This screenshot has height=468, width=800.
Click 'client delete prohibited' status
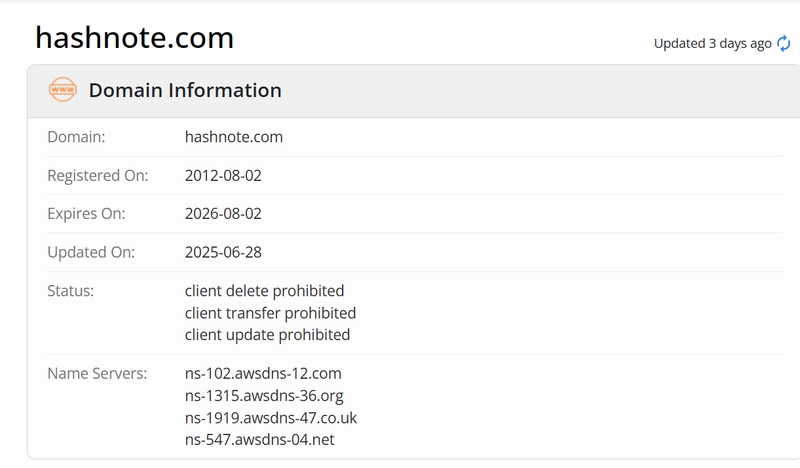(264, 291)
